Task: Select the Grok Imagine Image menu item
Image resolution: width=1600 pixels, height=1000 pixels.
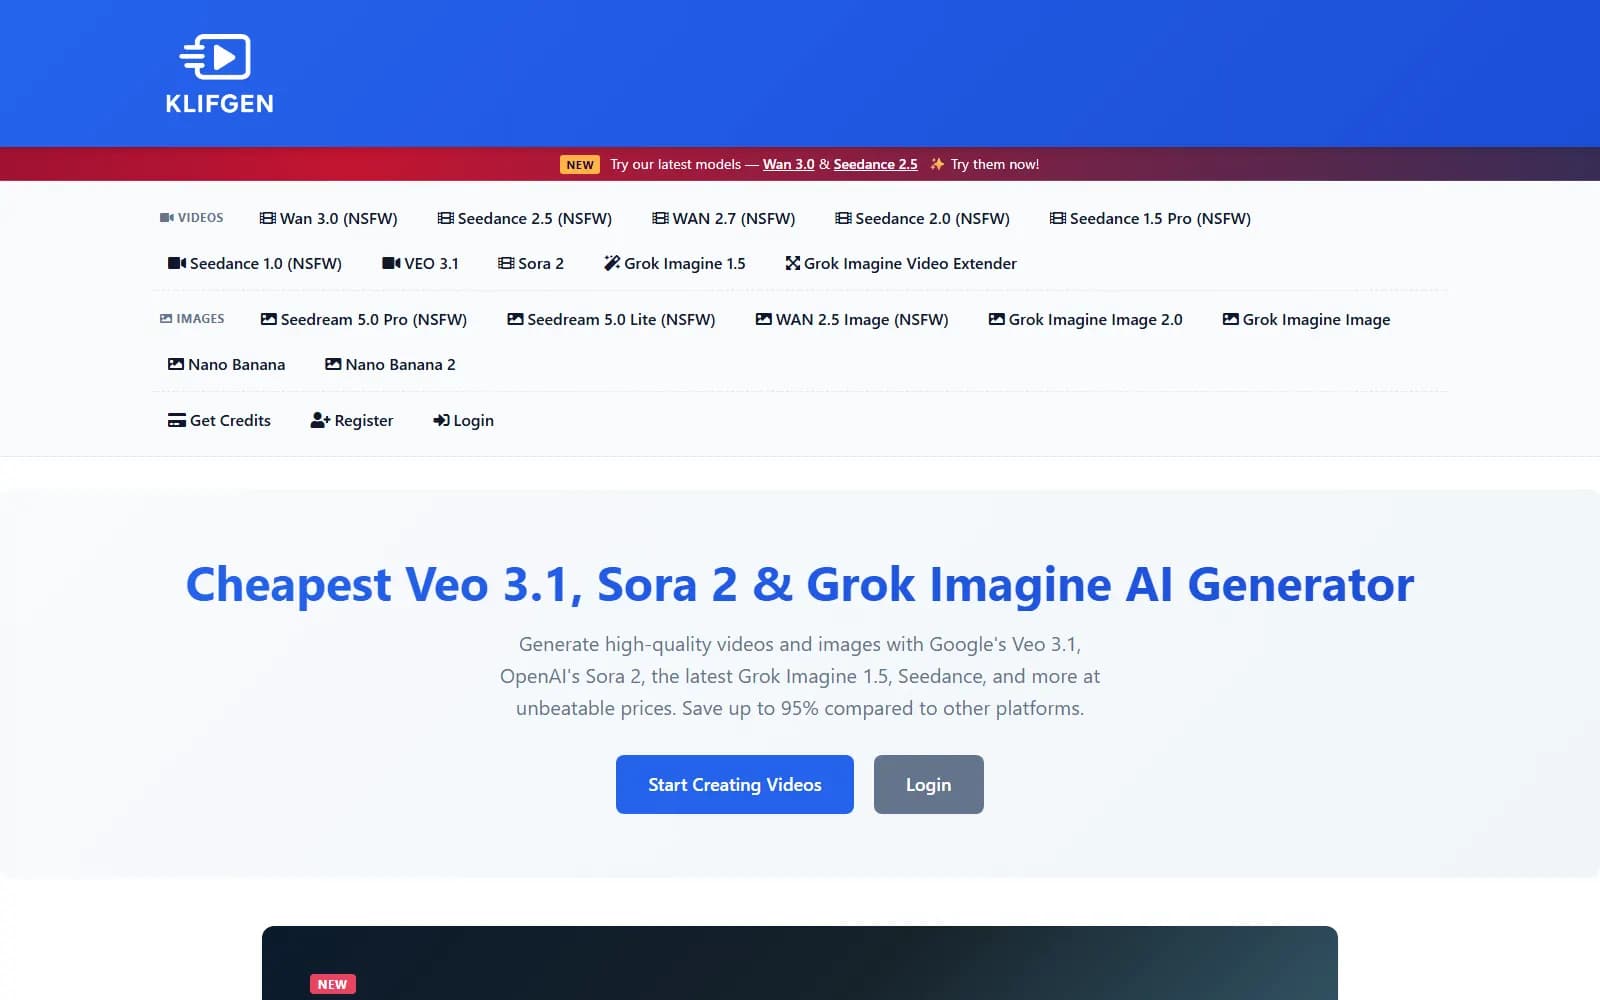Action: [x=1307, y=319]
